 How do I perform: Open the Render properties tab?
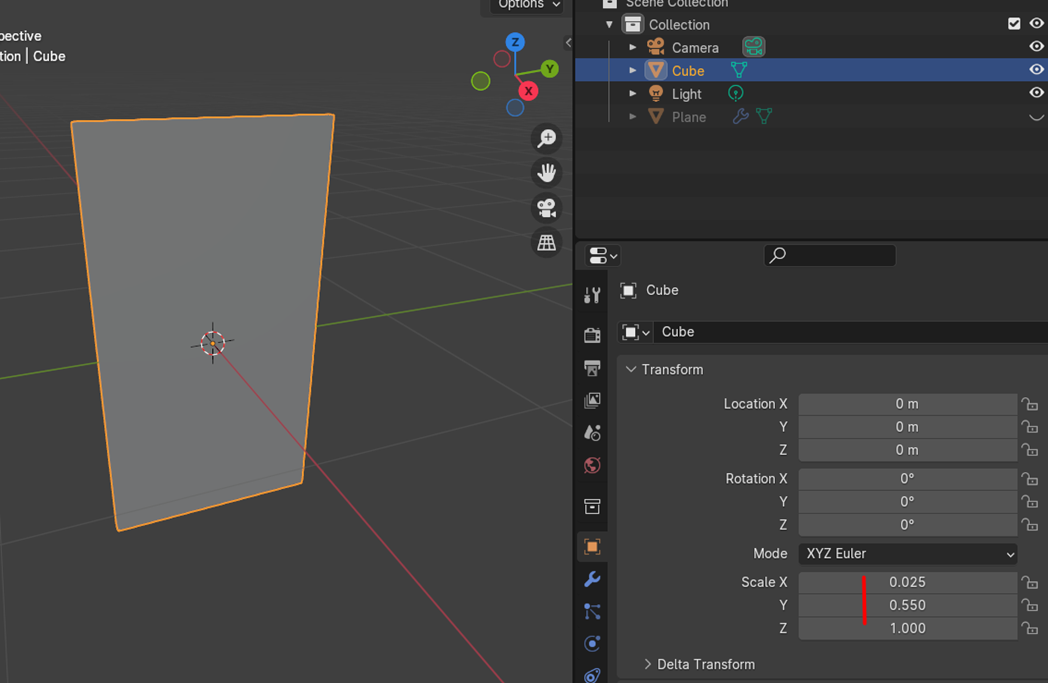point(592,335)
